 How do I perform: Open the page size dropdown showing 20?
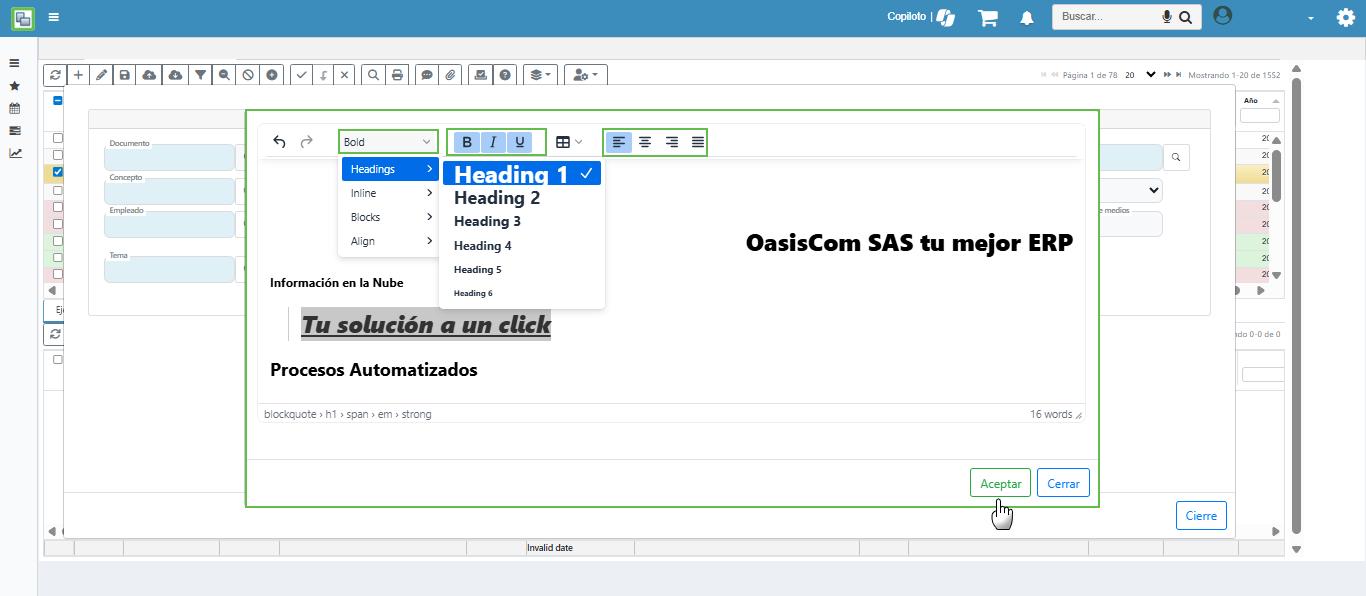tap(1139, 75)
